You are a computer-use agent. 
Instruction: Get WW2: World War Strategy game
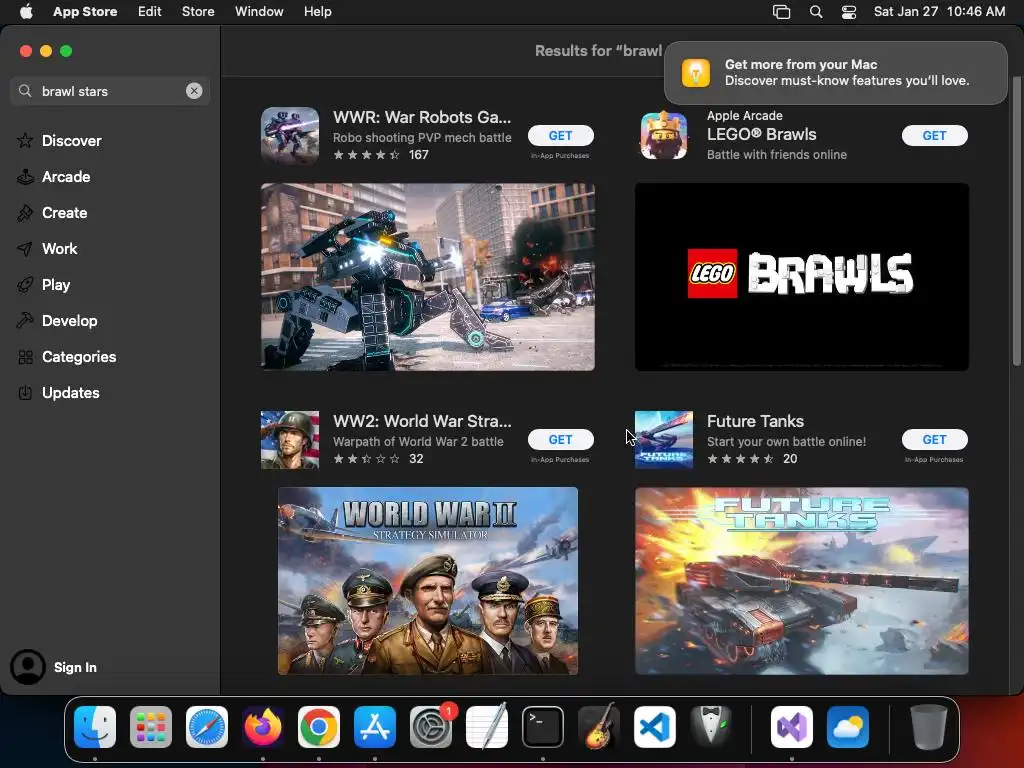point(560,440)
